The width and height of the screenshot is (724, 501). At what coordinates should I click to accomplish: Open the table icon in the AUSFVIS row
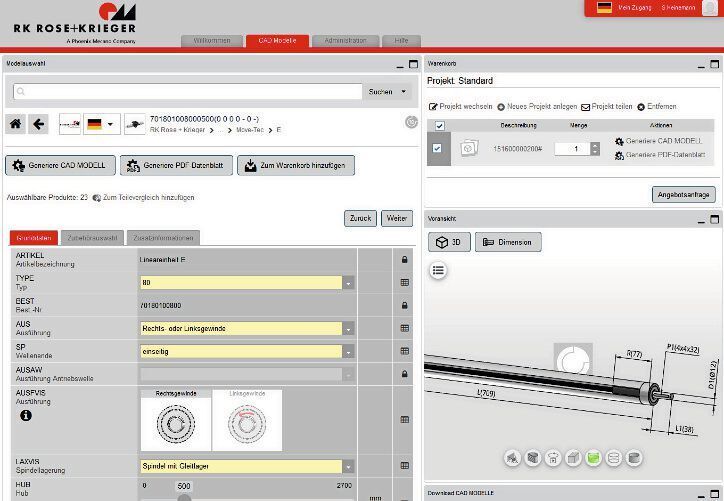tap(404, 420)
